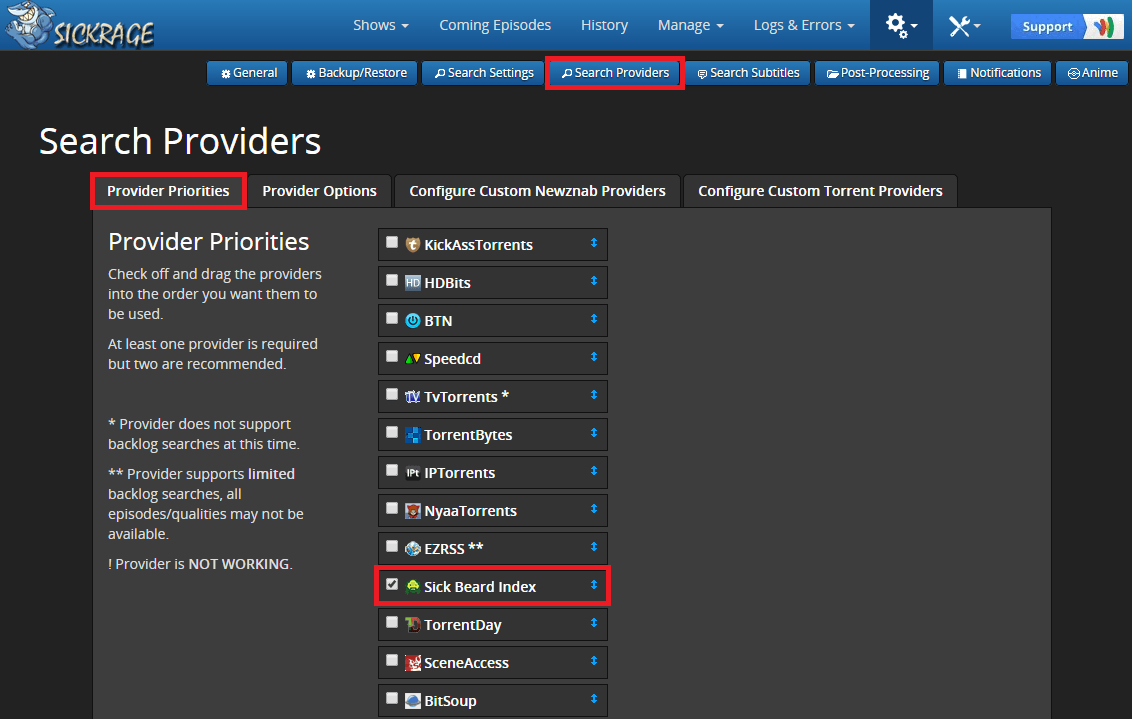The width and height of the screenshot is (1132, 719).
Task: Click the NyaaTorrents provider icon
Action: (x=412, y=511)
